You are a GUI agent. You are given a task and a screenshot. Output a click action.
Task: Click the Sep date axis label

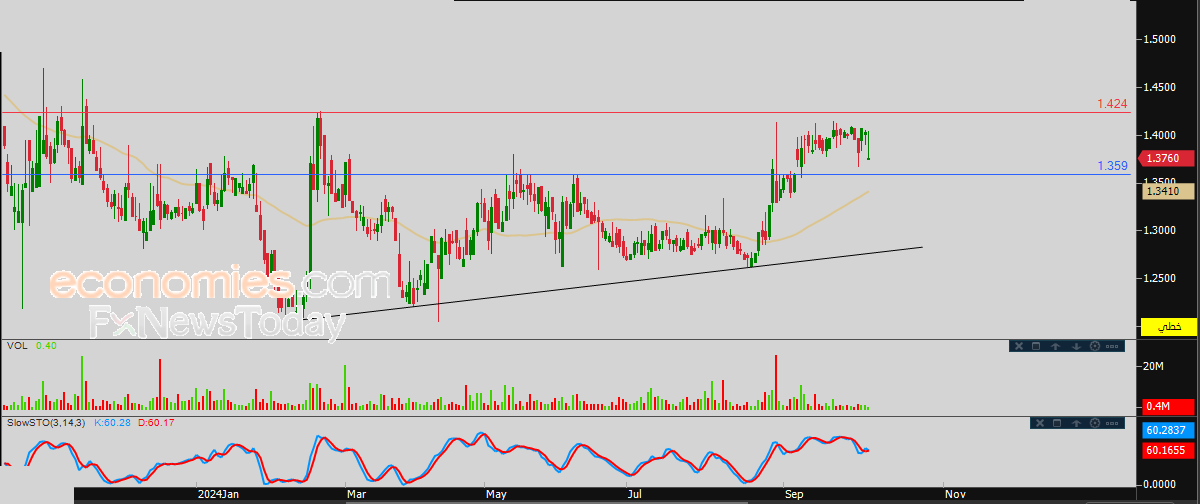coord(795,494)
